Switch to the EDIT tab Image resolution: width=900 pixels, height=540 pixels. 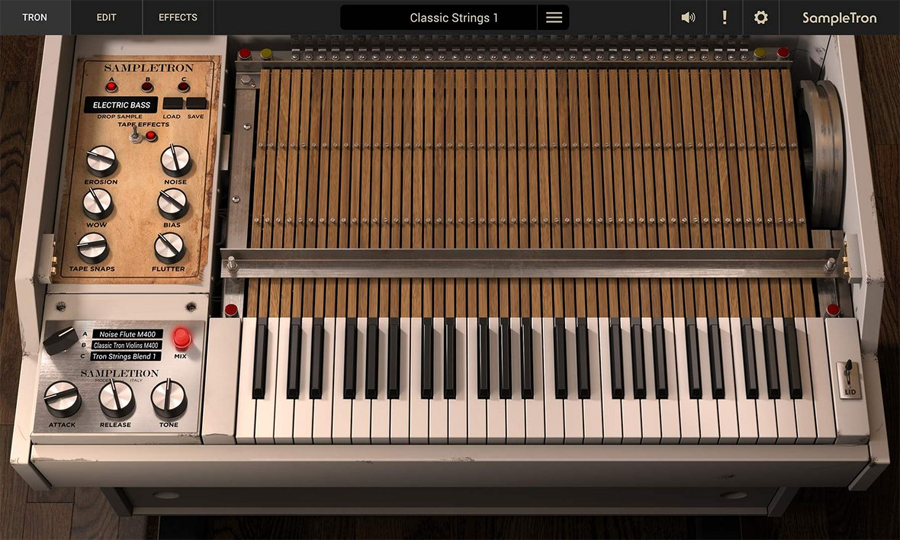tap(106, 17)
